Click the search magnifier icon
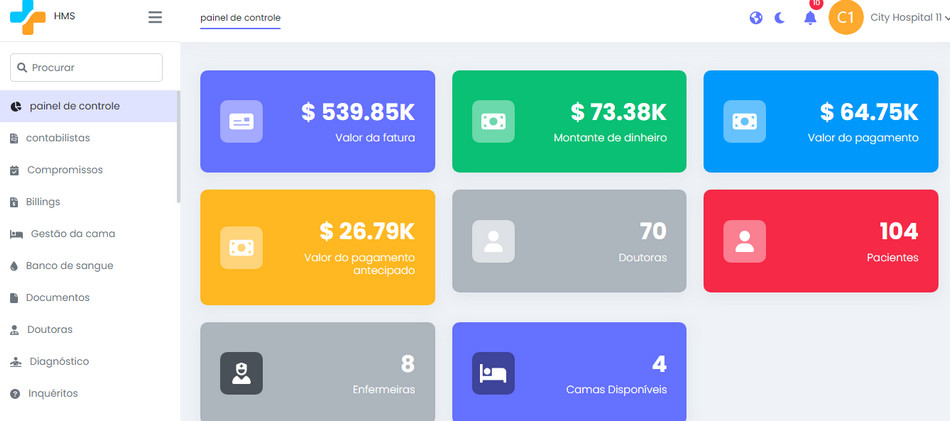This screenshot has height=421, width=950. (22, 67)
